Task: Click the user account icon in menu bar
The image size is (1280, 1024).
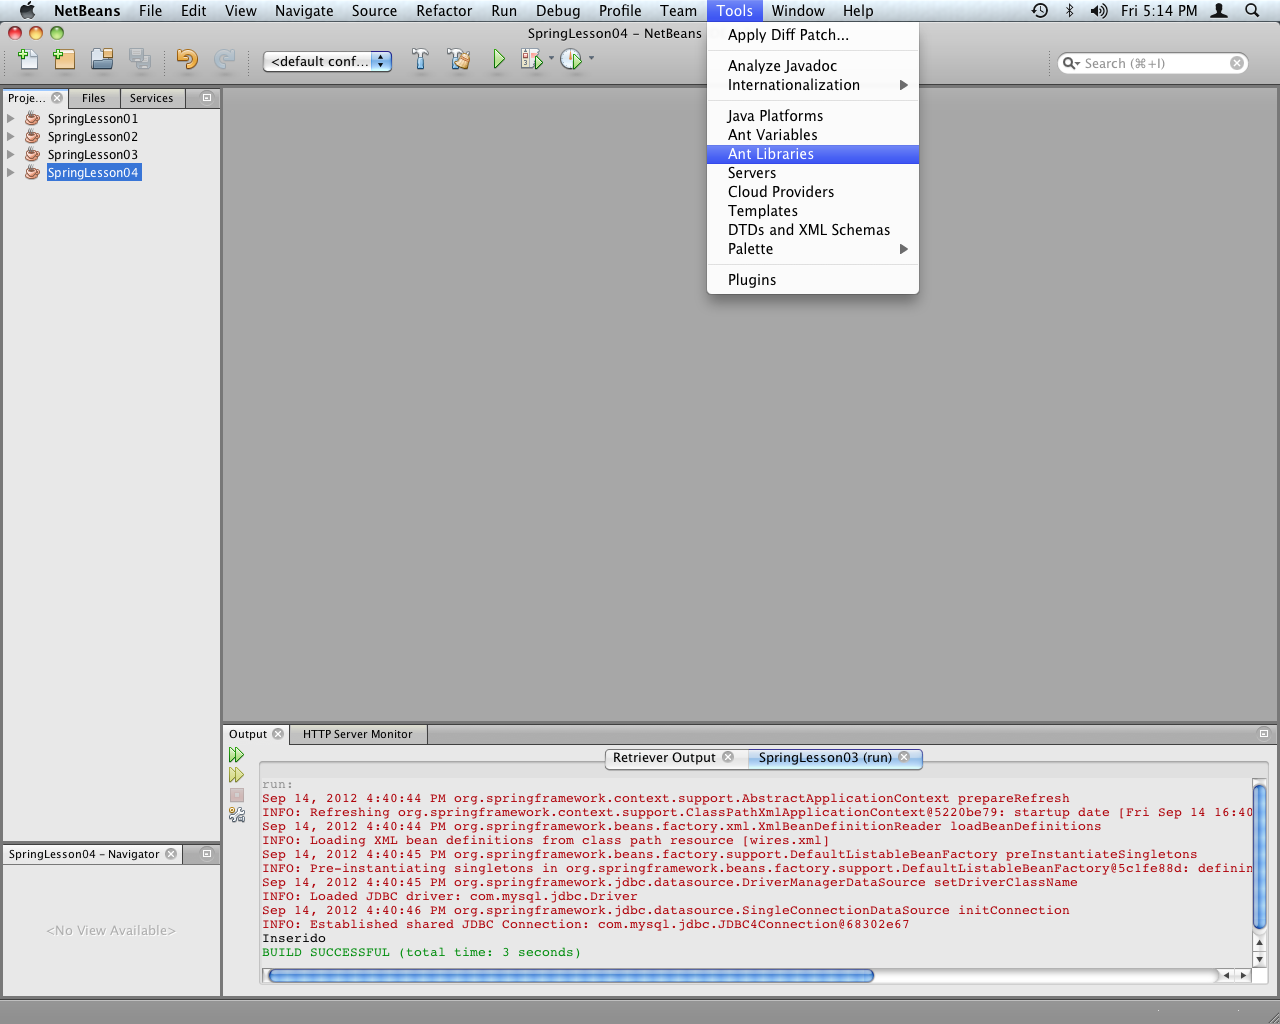Action: pyautogui.click(x=1219, y=10)
